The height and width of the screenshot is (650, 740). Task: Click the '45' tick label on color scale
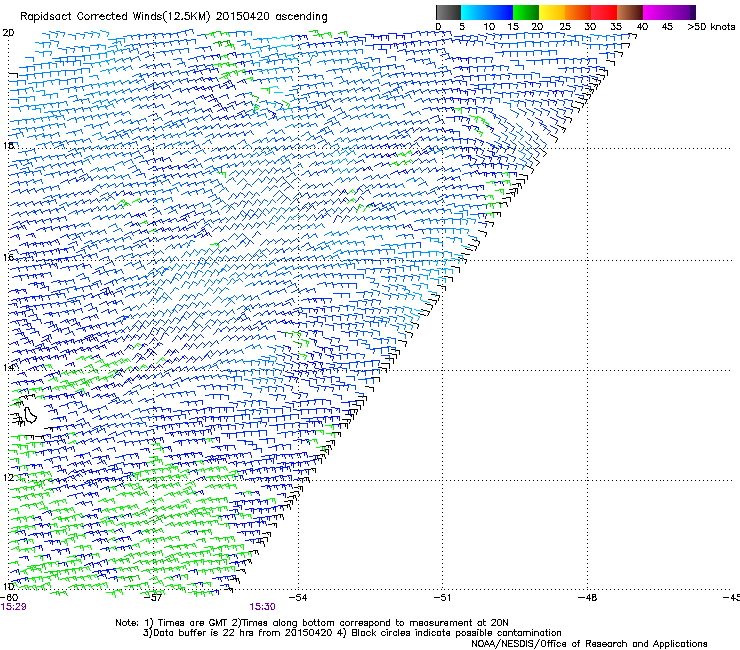(x=667, y=27)
